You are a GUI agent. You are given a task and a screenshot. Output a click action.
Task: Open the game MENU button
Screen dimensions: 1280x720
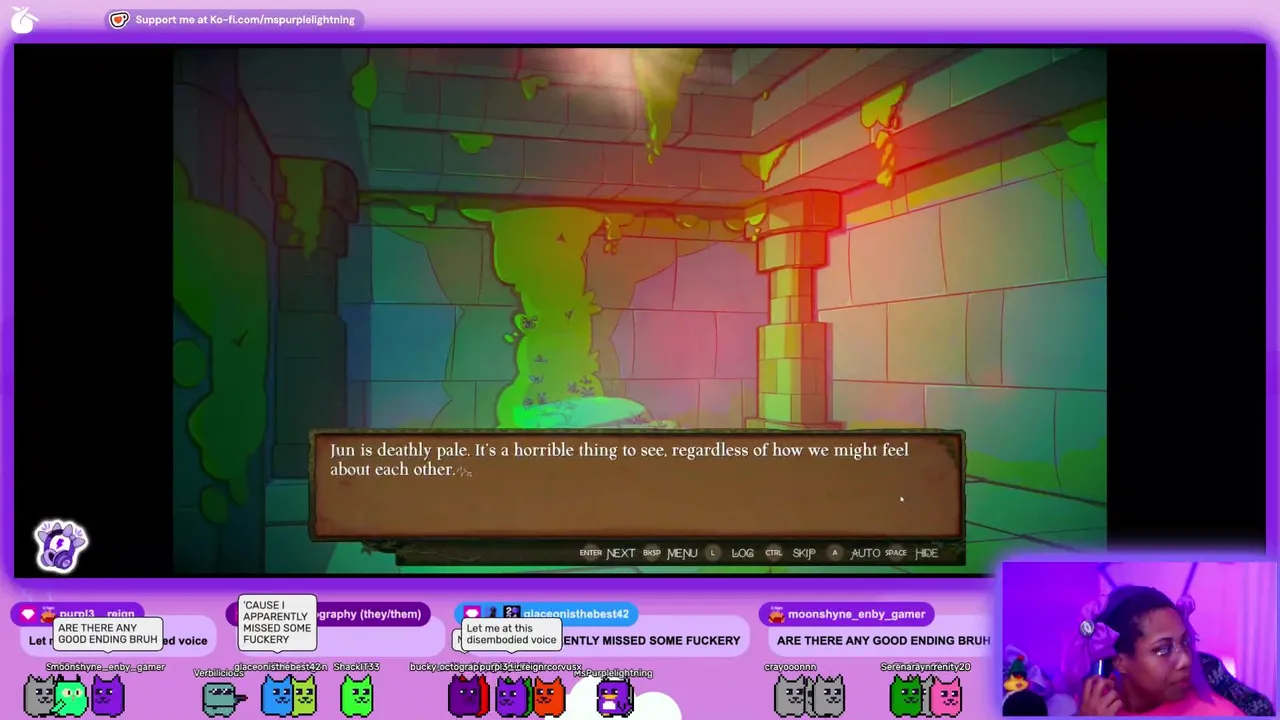(x=682, y=553)
